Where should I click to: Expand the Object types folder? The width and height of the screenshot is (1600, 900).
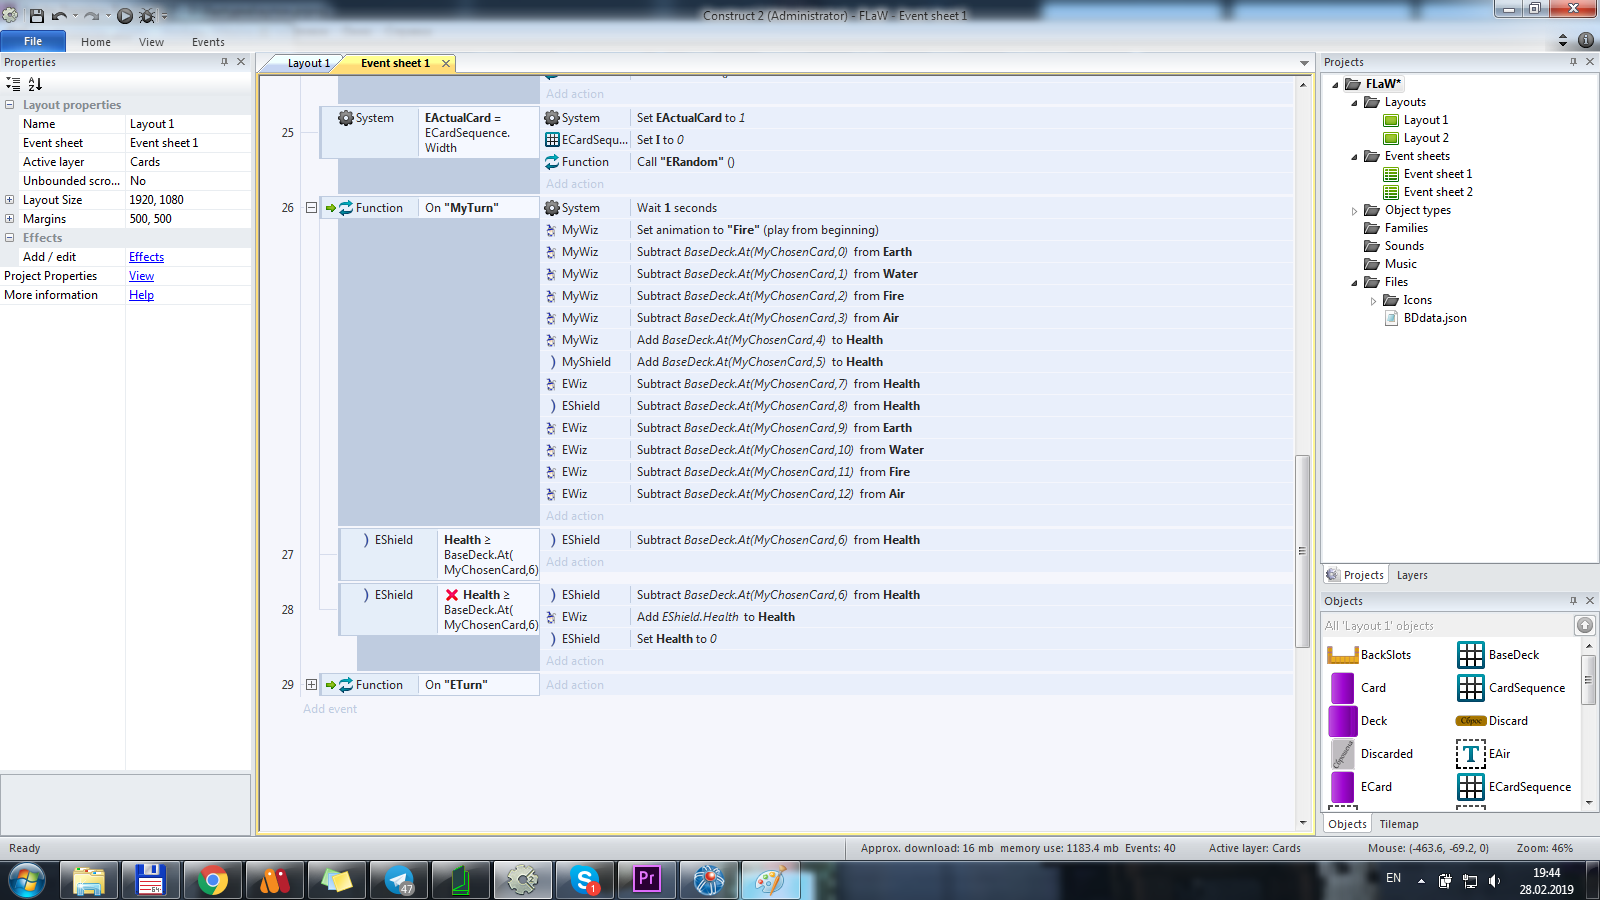coord(1355,211)
